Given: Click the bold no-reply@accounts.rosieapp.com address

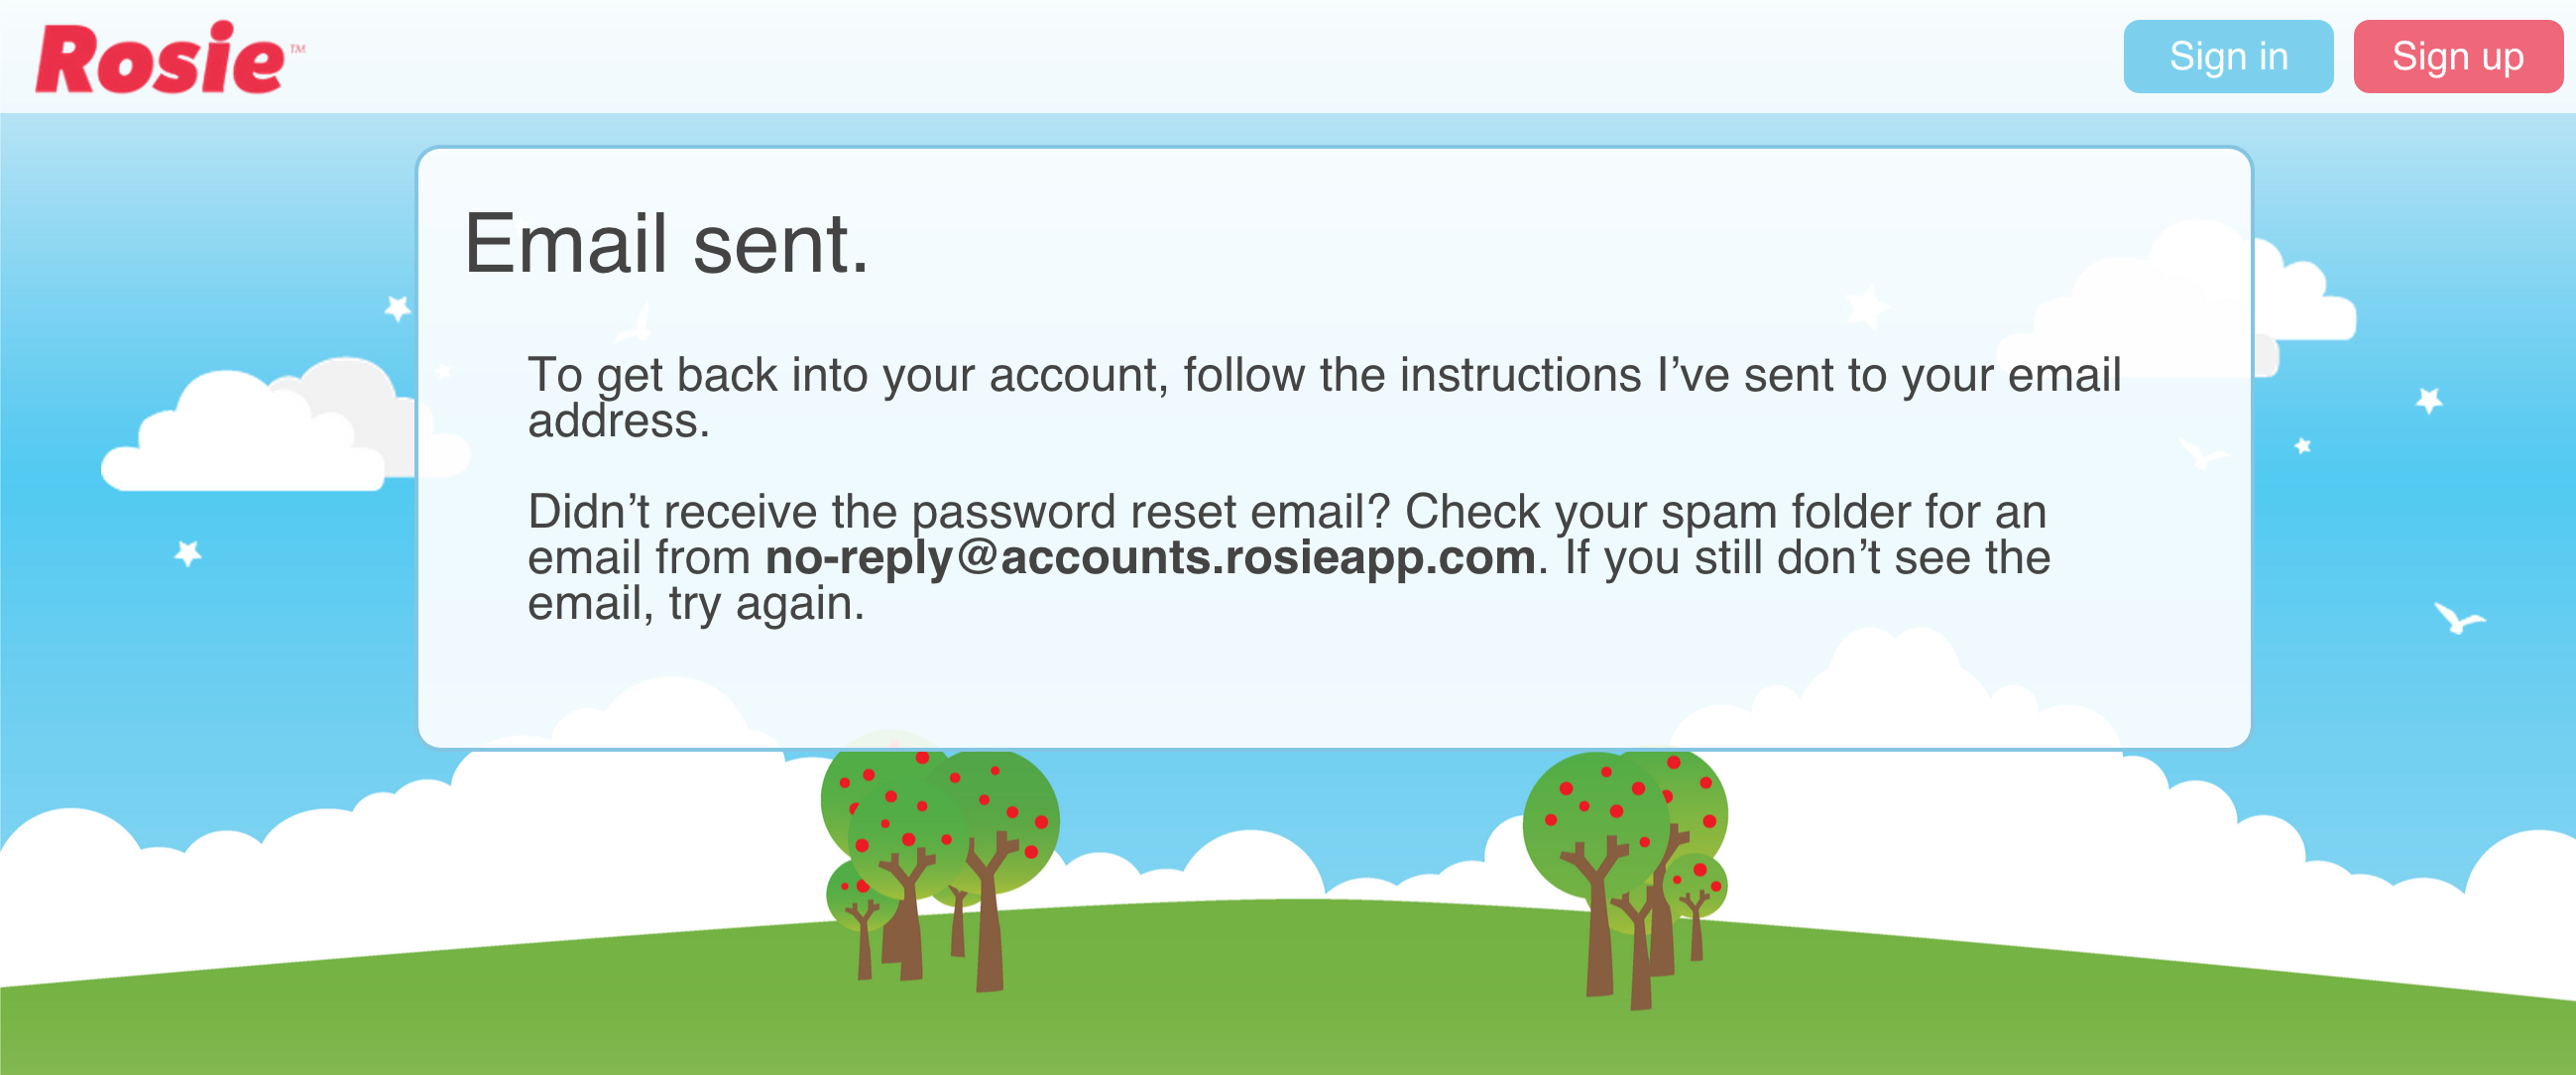Looking at the screenshot, I should 1150,558.
